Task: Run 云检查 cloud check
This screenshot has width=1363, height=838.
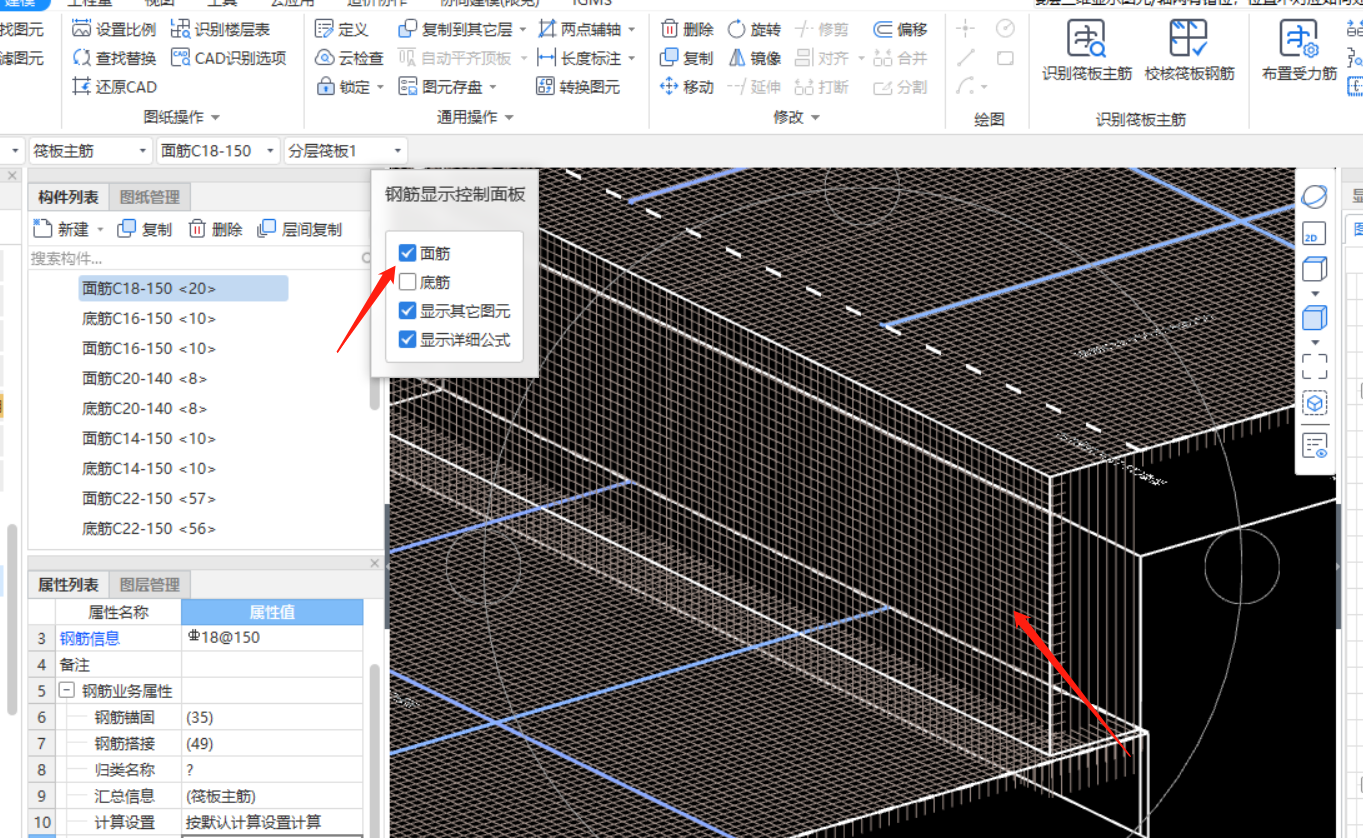Action: tap(349, 58)
